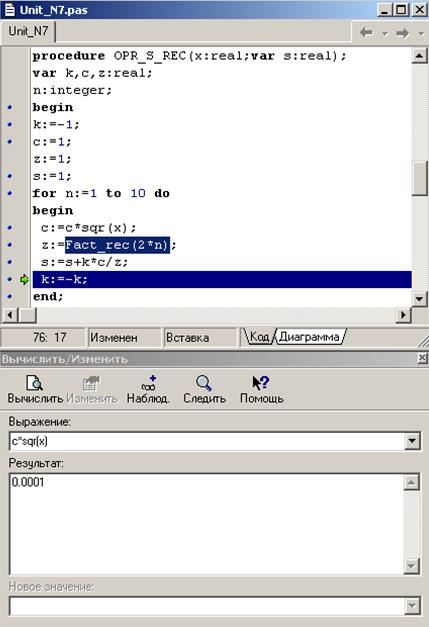Click the selected text Fact_rec(2*n)

(117, 245)
